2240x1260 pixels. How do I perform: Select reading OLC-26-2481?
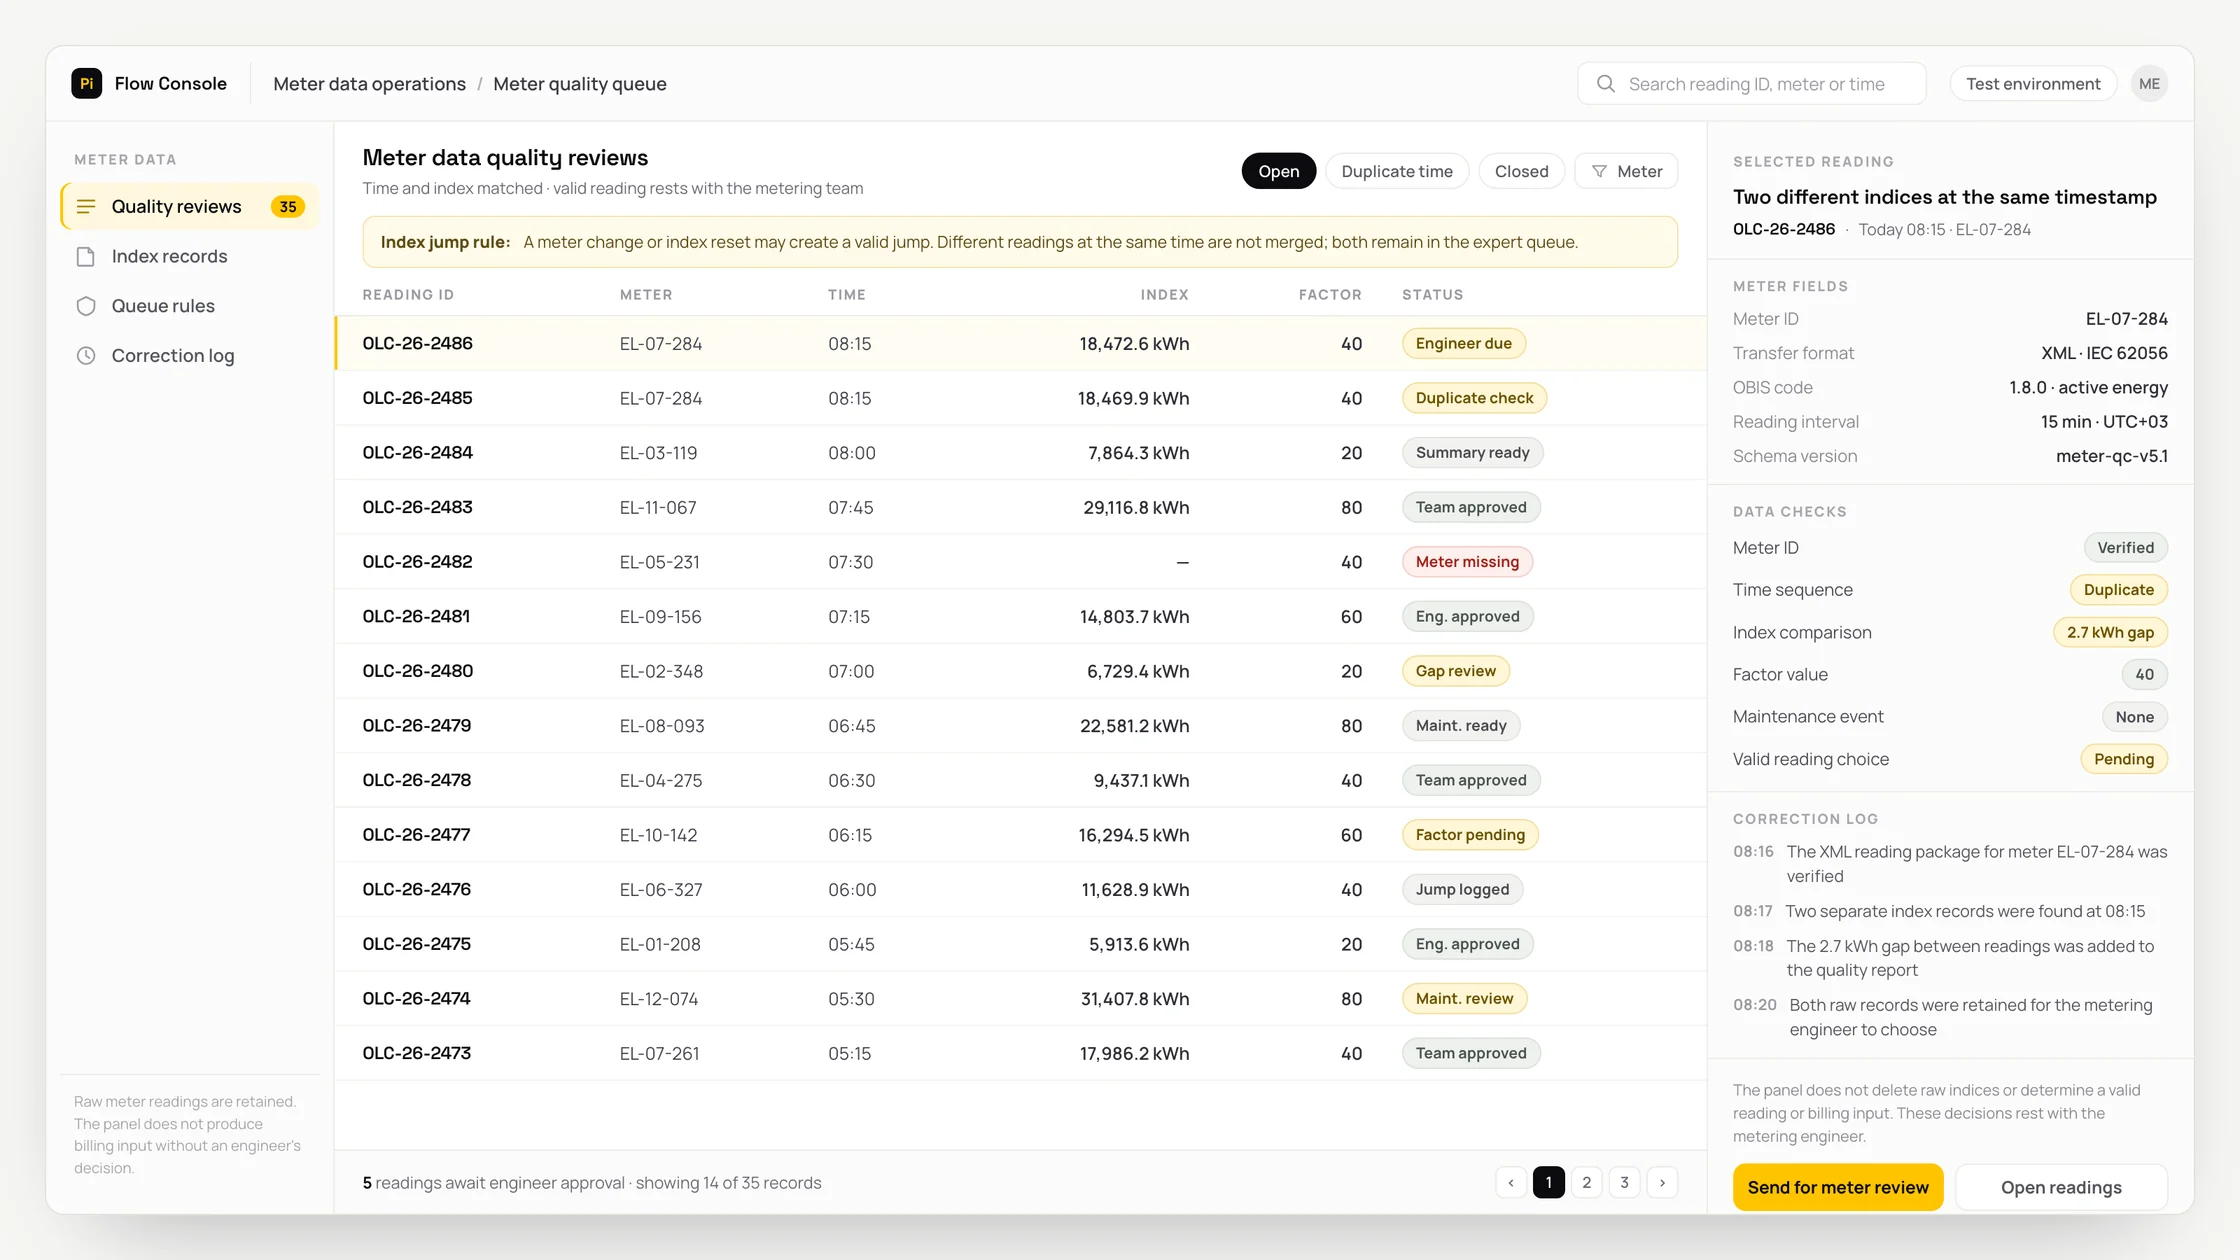1020,617
